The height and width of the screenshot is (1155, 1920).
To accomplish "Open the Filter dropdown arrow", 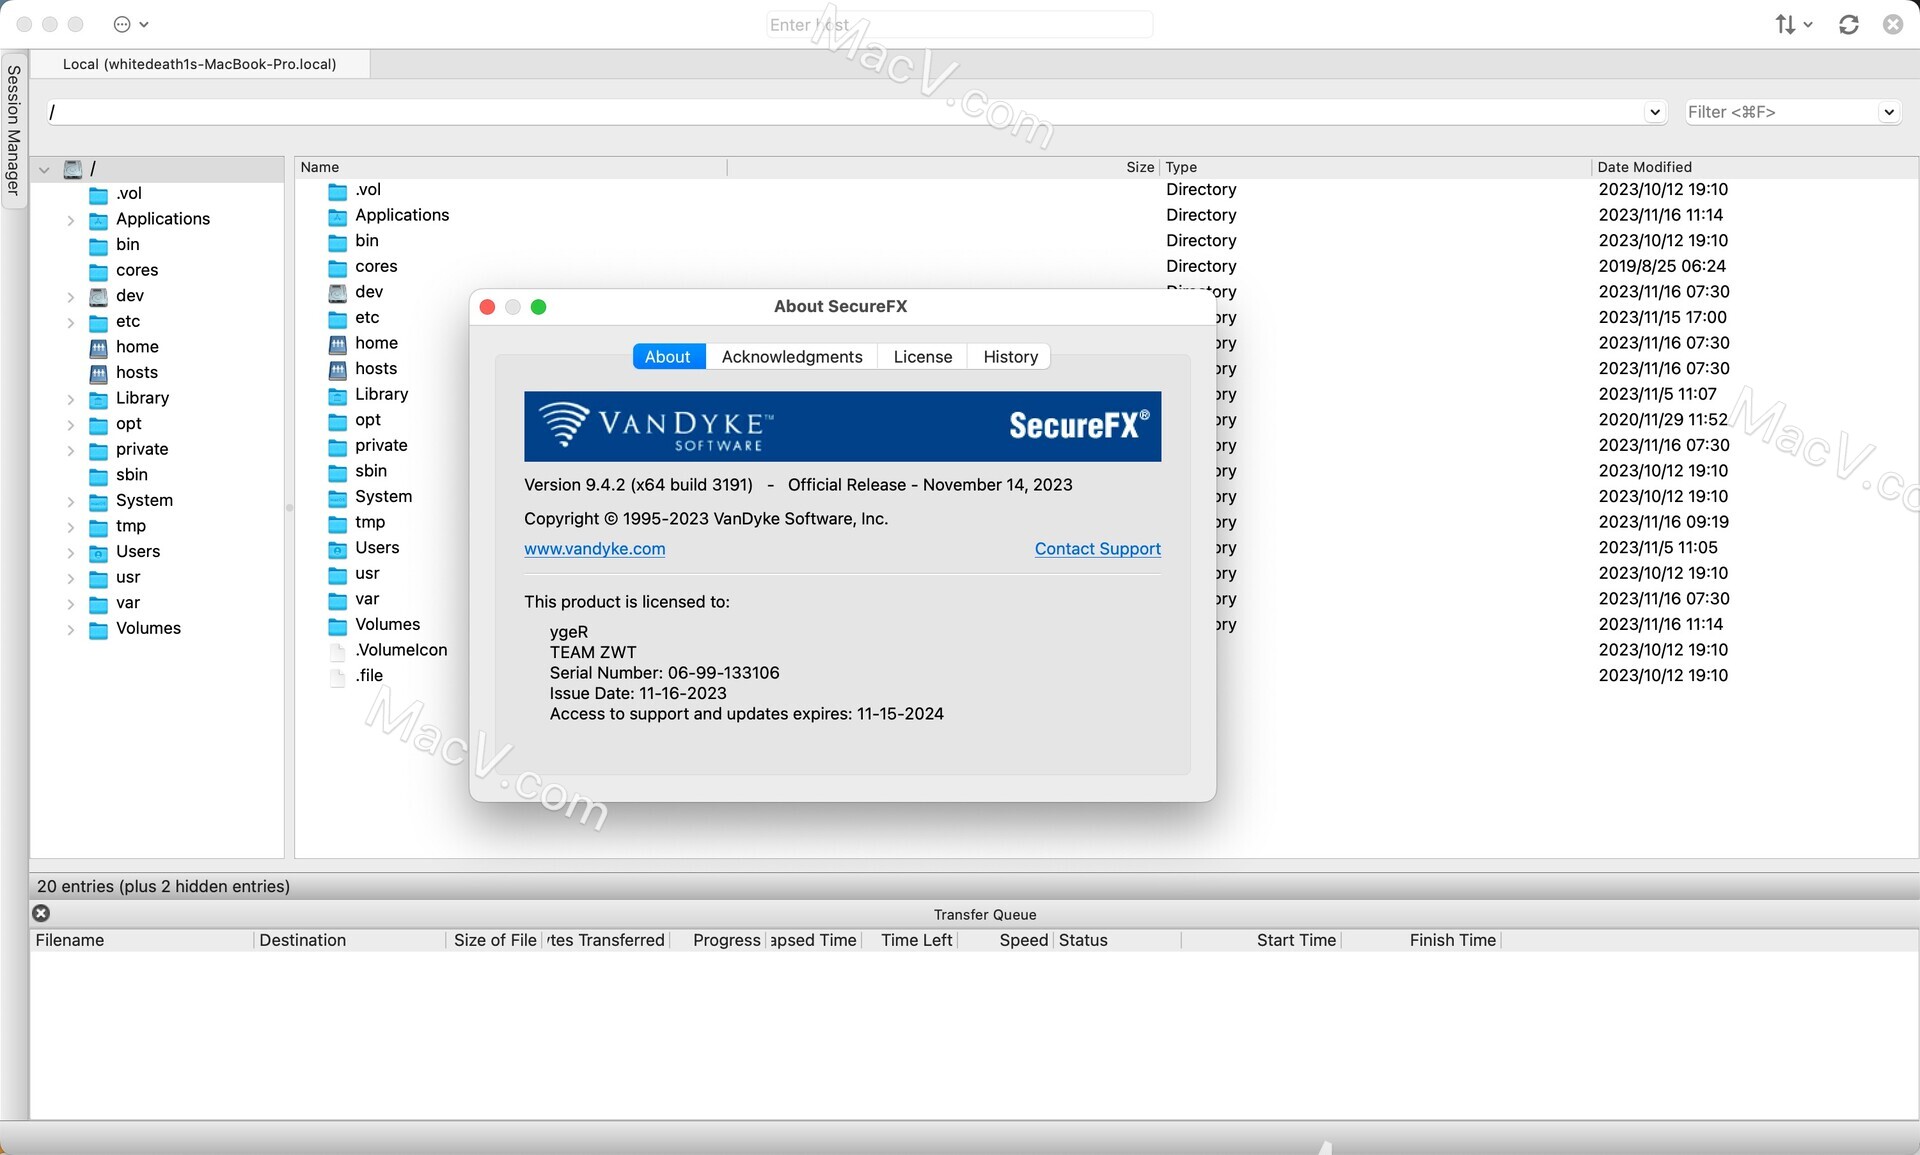I will 1889,112.
